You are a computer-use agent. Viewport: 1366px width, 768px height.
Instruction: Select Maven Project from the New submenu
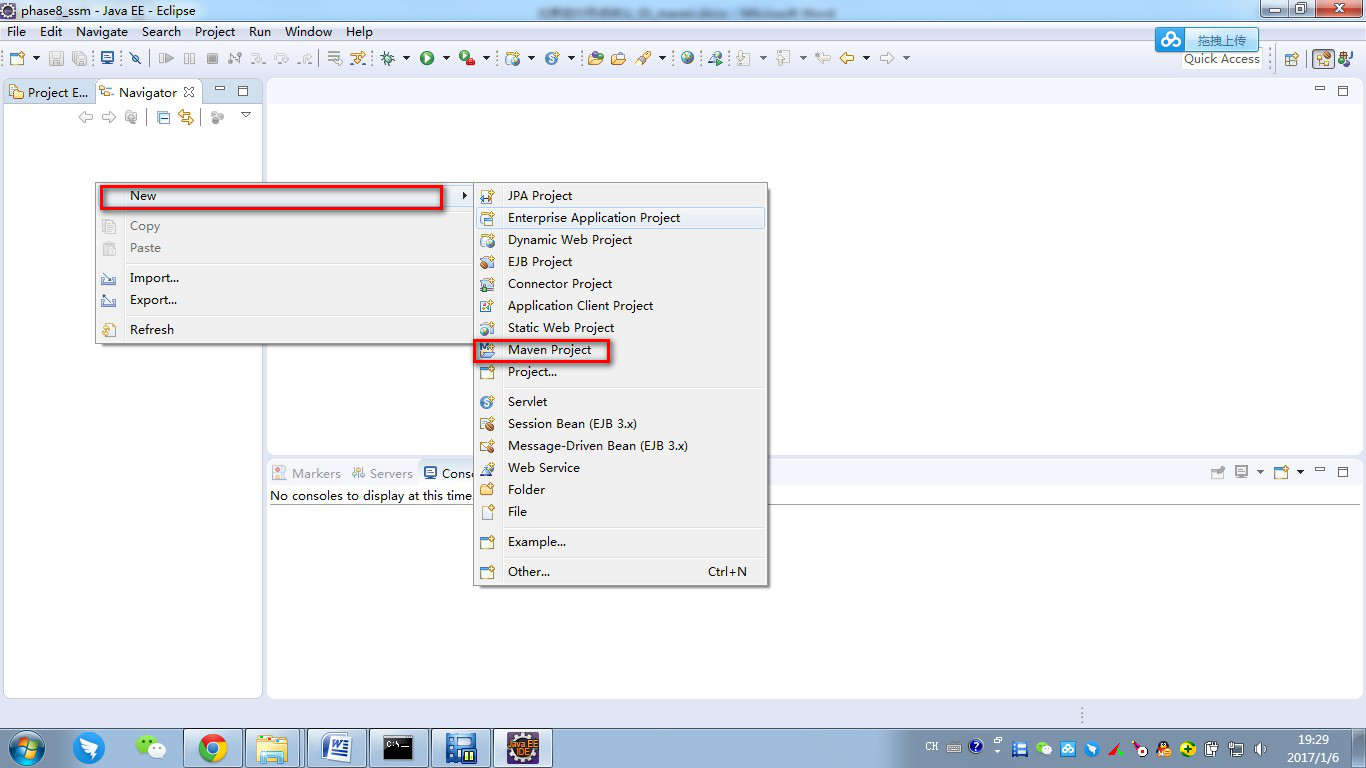549,350
